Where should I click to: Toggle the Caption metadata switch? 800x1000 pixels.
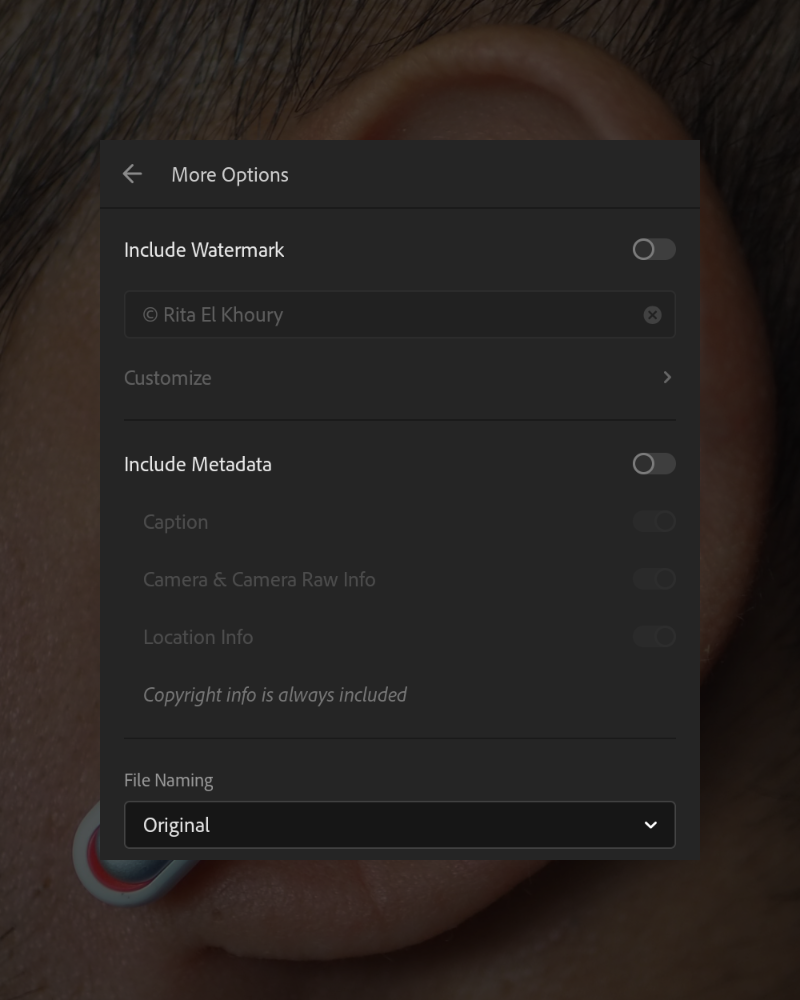[x=654, y=522]
